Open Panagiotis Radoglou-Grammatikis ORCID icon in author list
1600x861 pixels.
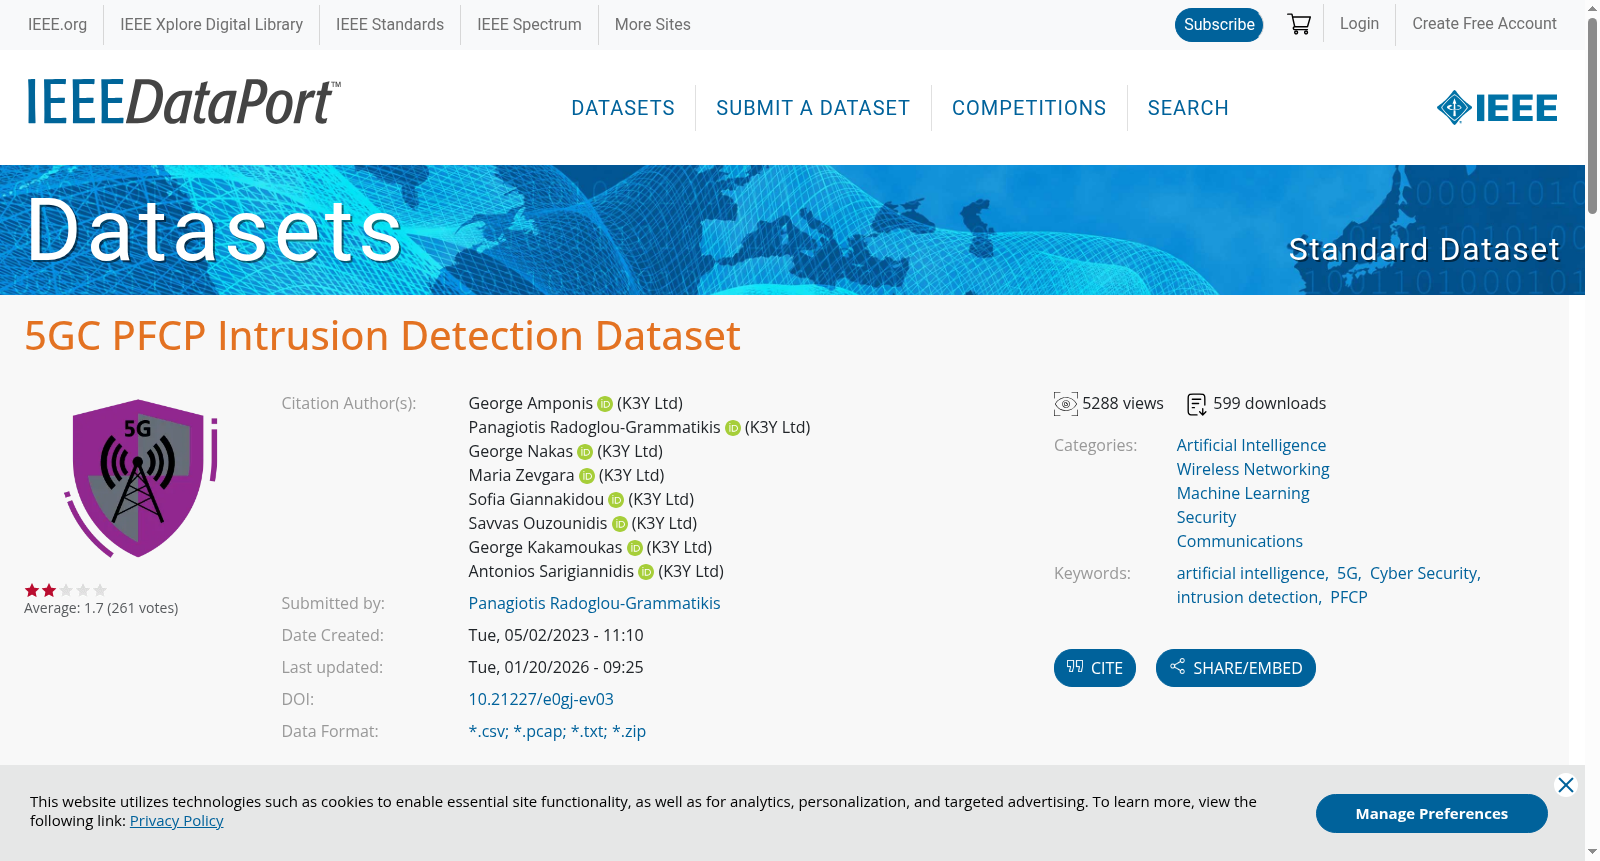pyautogui.click(x=733, y=428)
